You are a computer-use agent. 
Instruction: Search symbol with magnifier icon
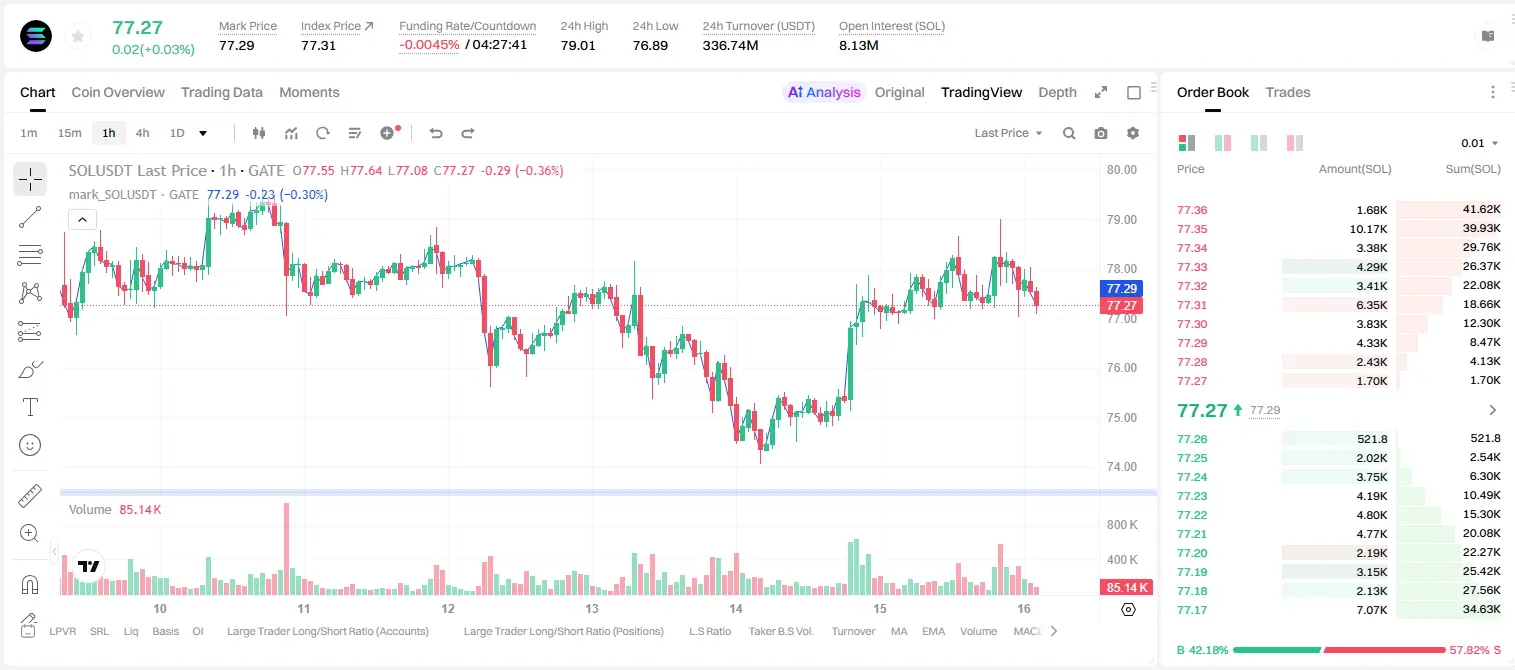coord(1069,133)
